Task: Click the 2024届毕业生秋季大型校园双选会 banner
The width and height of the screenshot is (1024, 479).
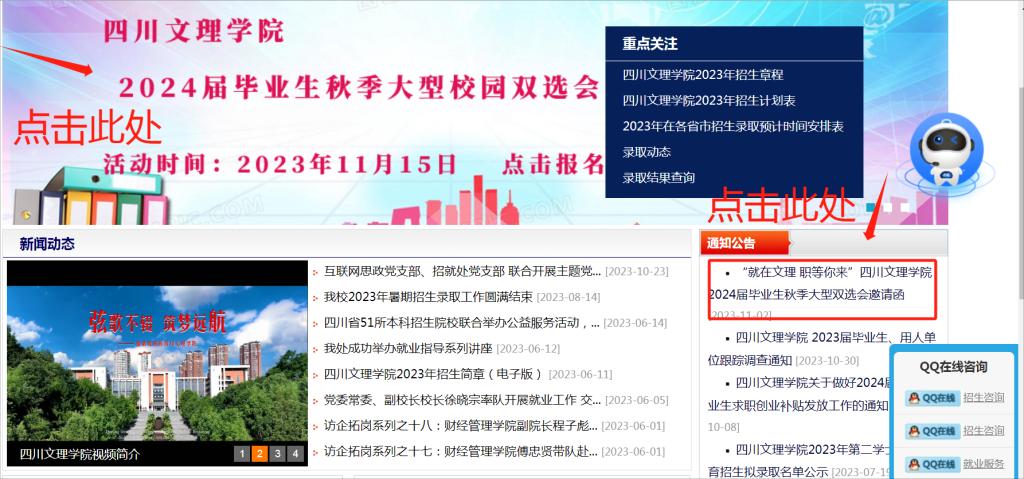Action: pyautogui.click(x=359, y=86)
